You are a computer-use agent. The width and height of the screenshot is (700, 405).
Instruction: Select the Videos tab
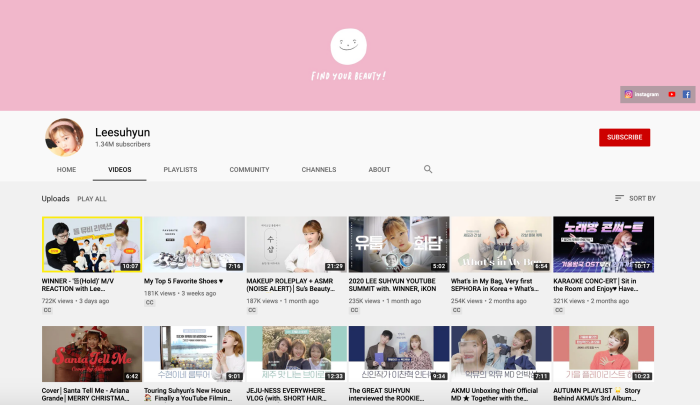120,170
